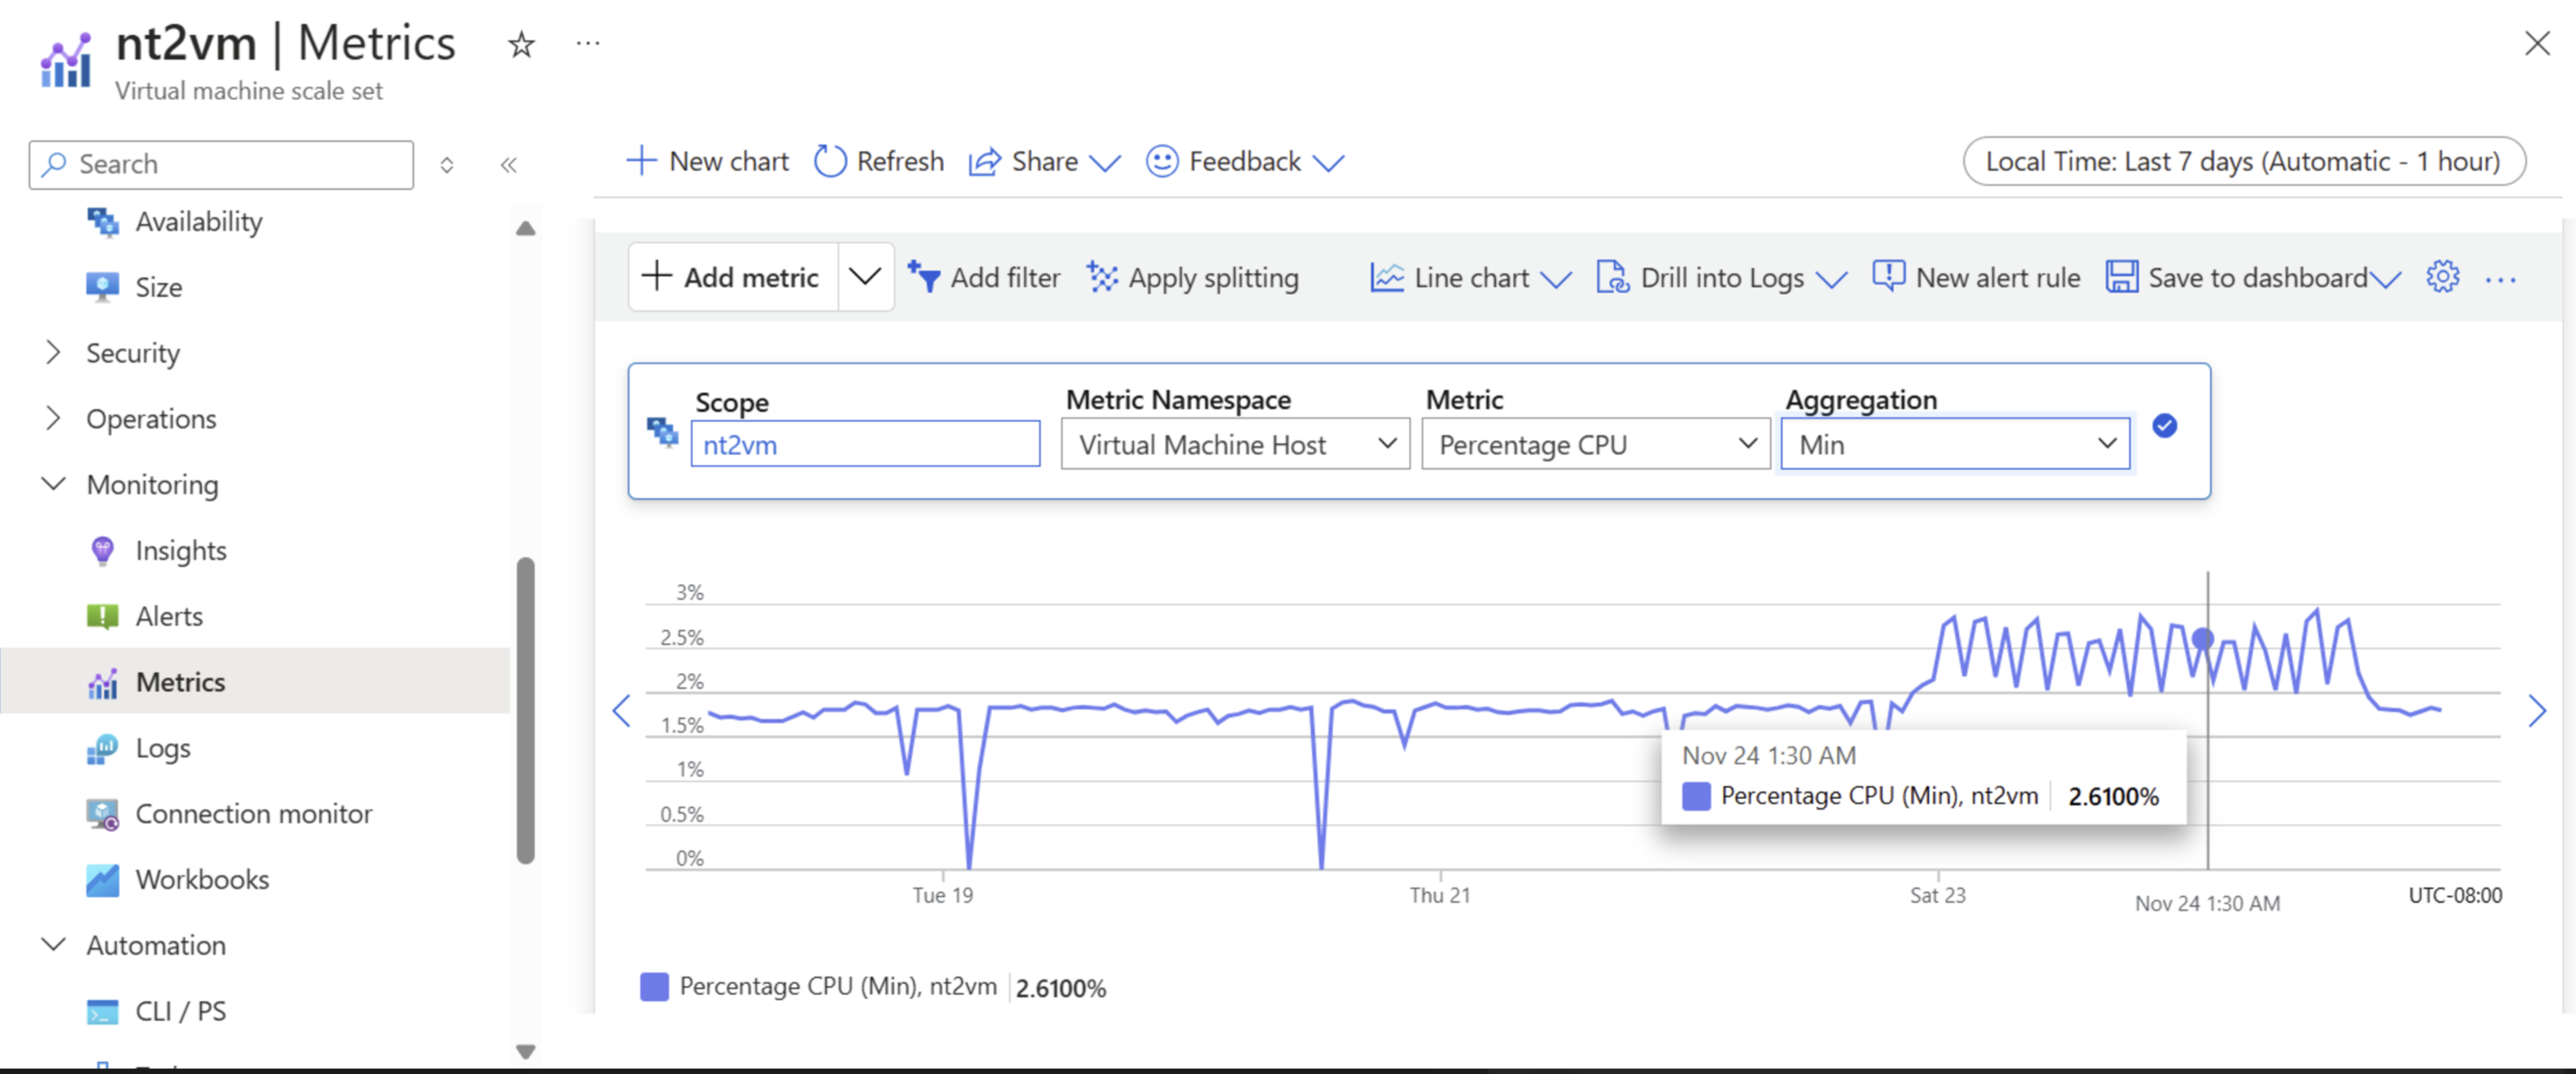Open the Line chart type dropdown

pyautogui.click(x=1470, y=278)
